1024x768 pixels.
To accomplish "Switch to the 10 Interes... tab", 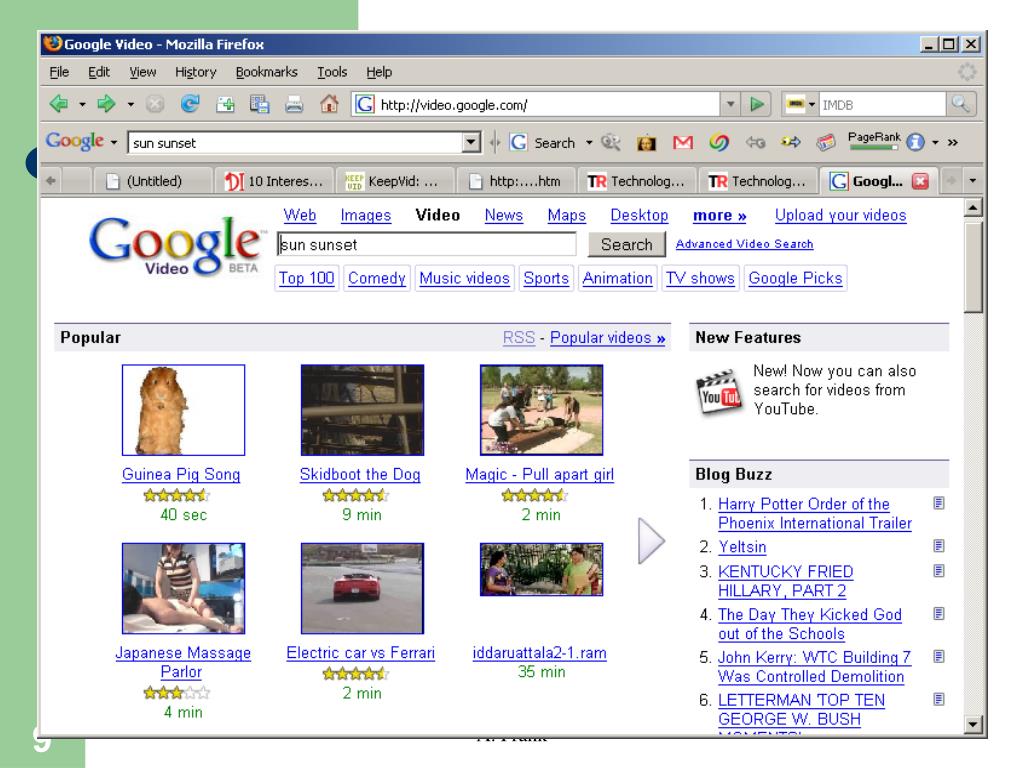I will (274, 181).
